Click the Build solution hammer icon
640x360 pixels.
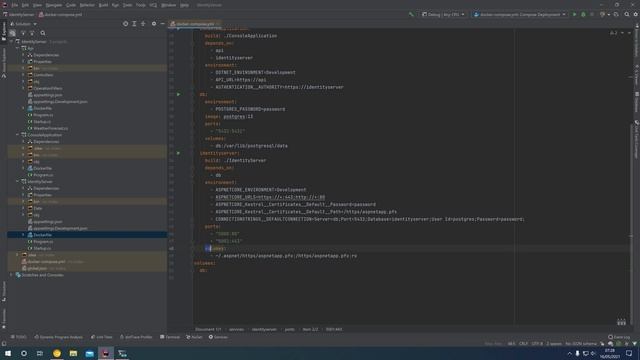click(x=411, y=14)
